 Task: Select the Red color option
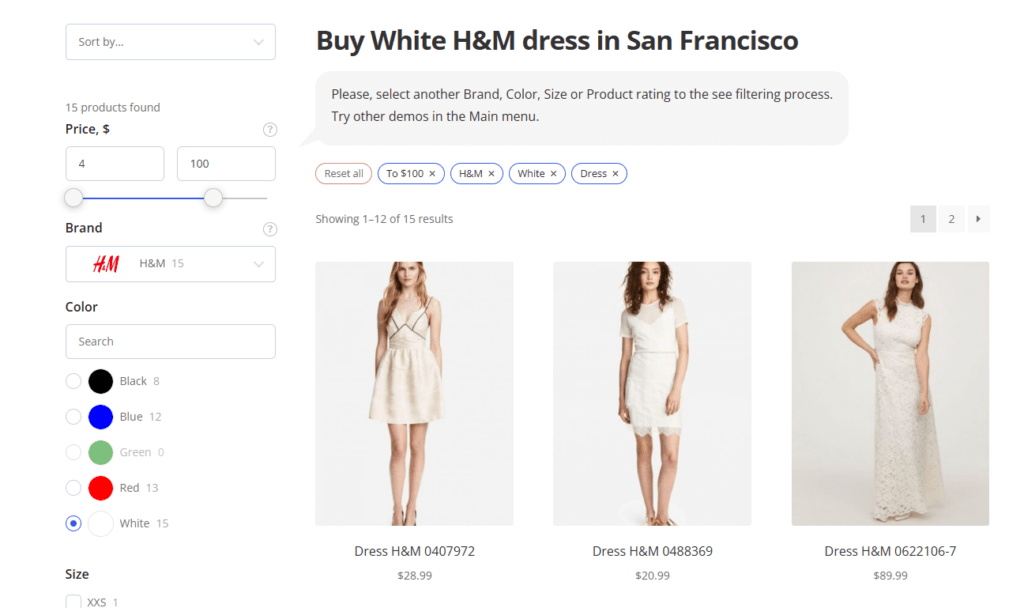[x=73, y=487]
